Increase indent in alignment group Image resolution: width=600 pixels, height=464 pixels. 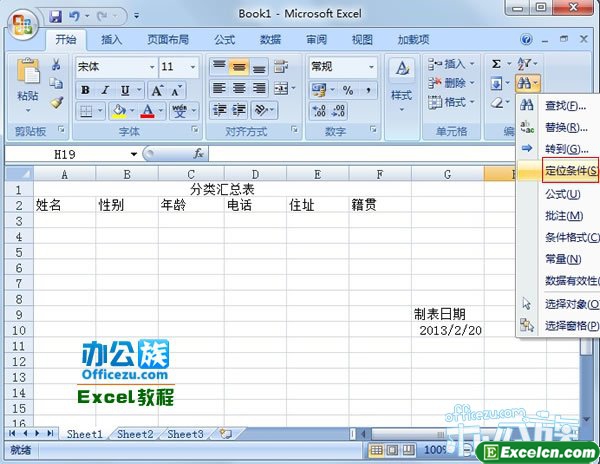(x=240, y=111)
